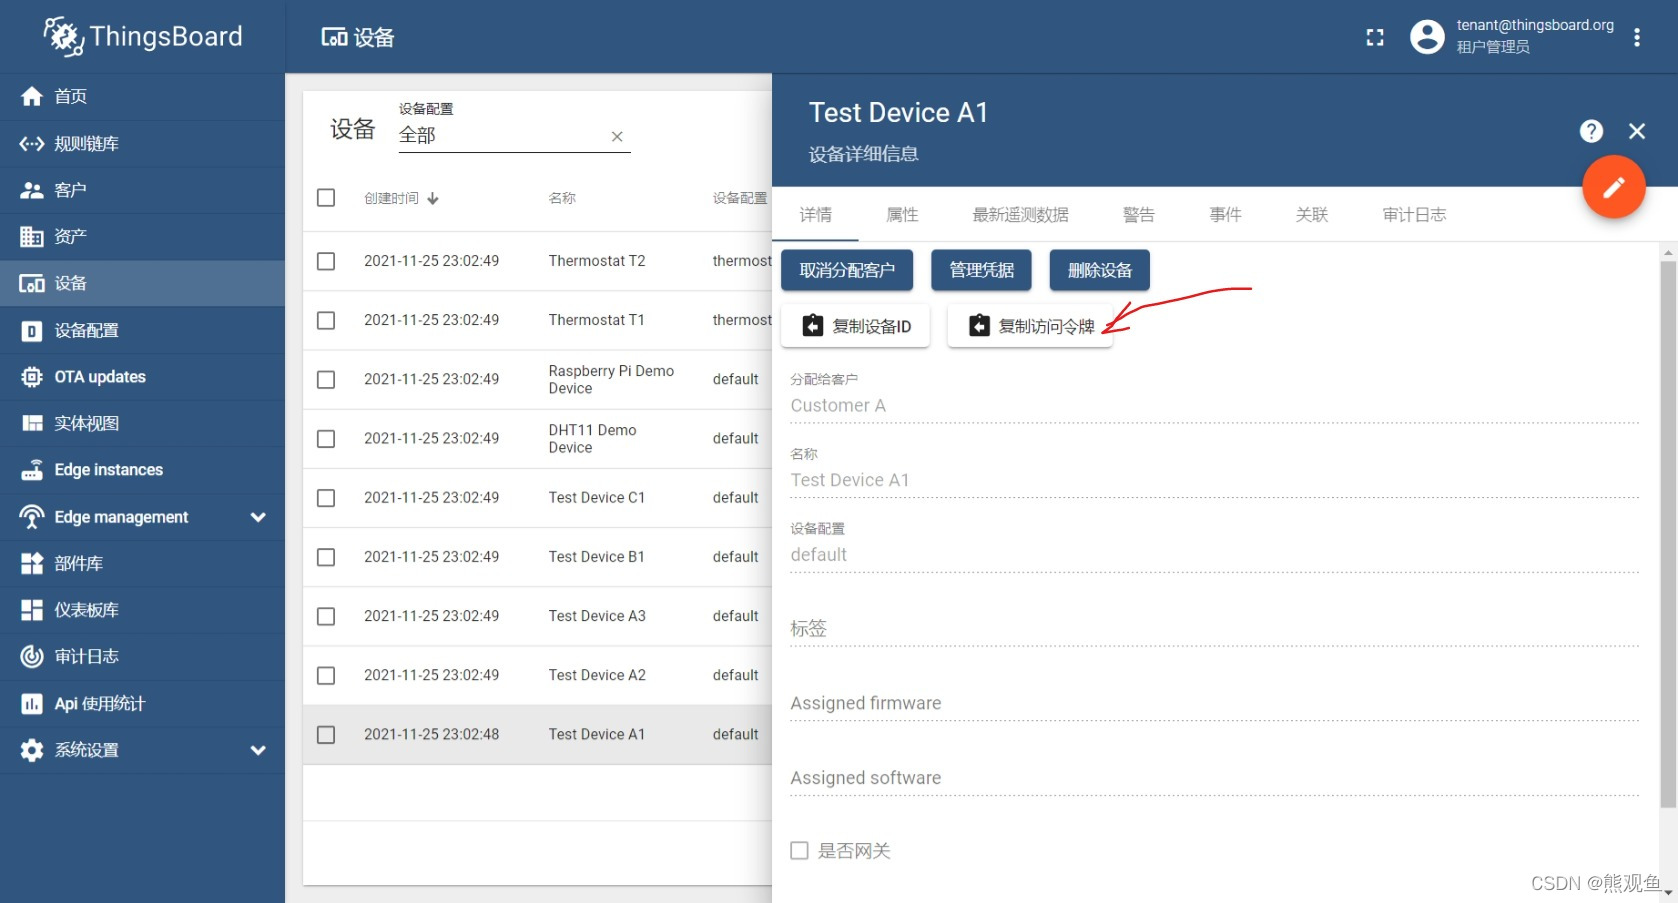Expand the system settings section
Screen dimensions: 1678x903
tap(258, 750)
